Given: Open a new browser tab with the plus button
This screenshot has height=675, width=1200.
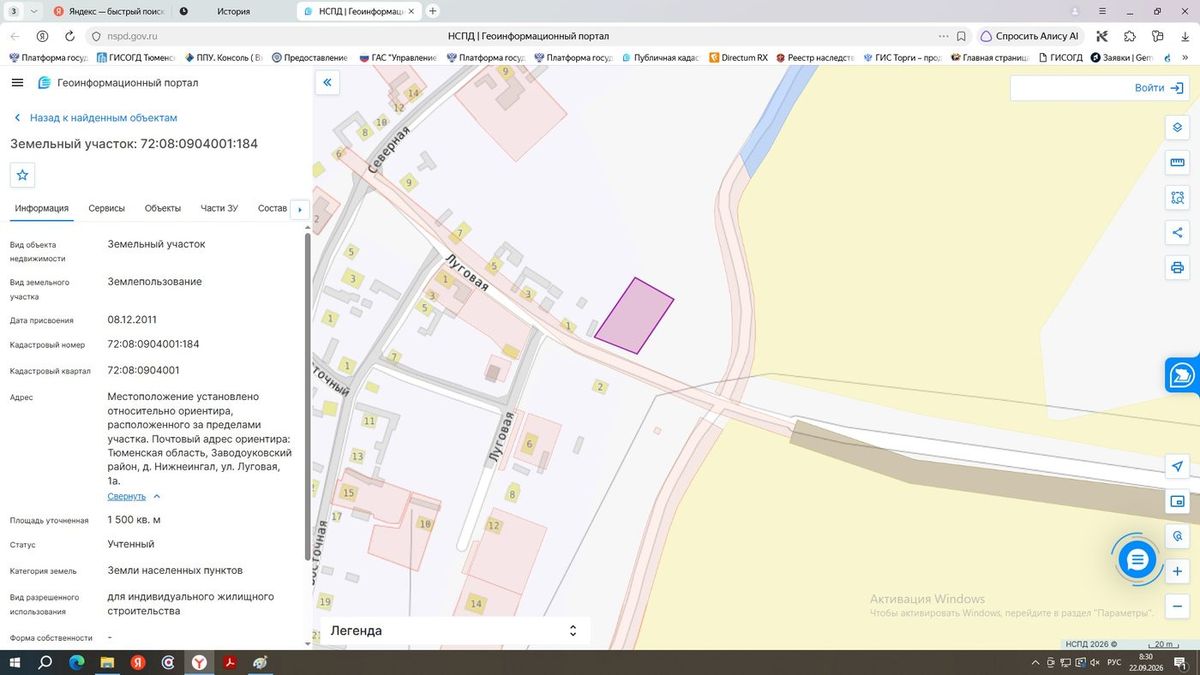Looking at the screenshot, I should [433, 11].
